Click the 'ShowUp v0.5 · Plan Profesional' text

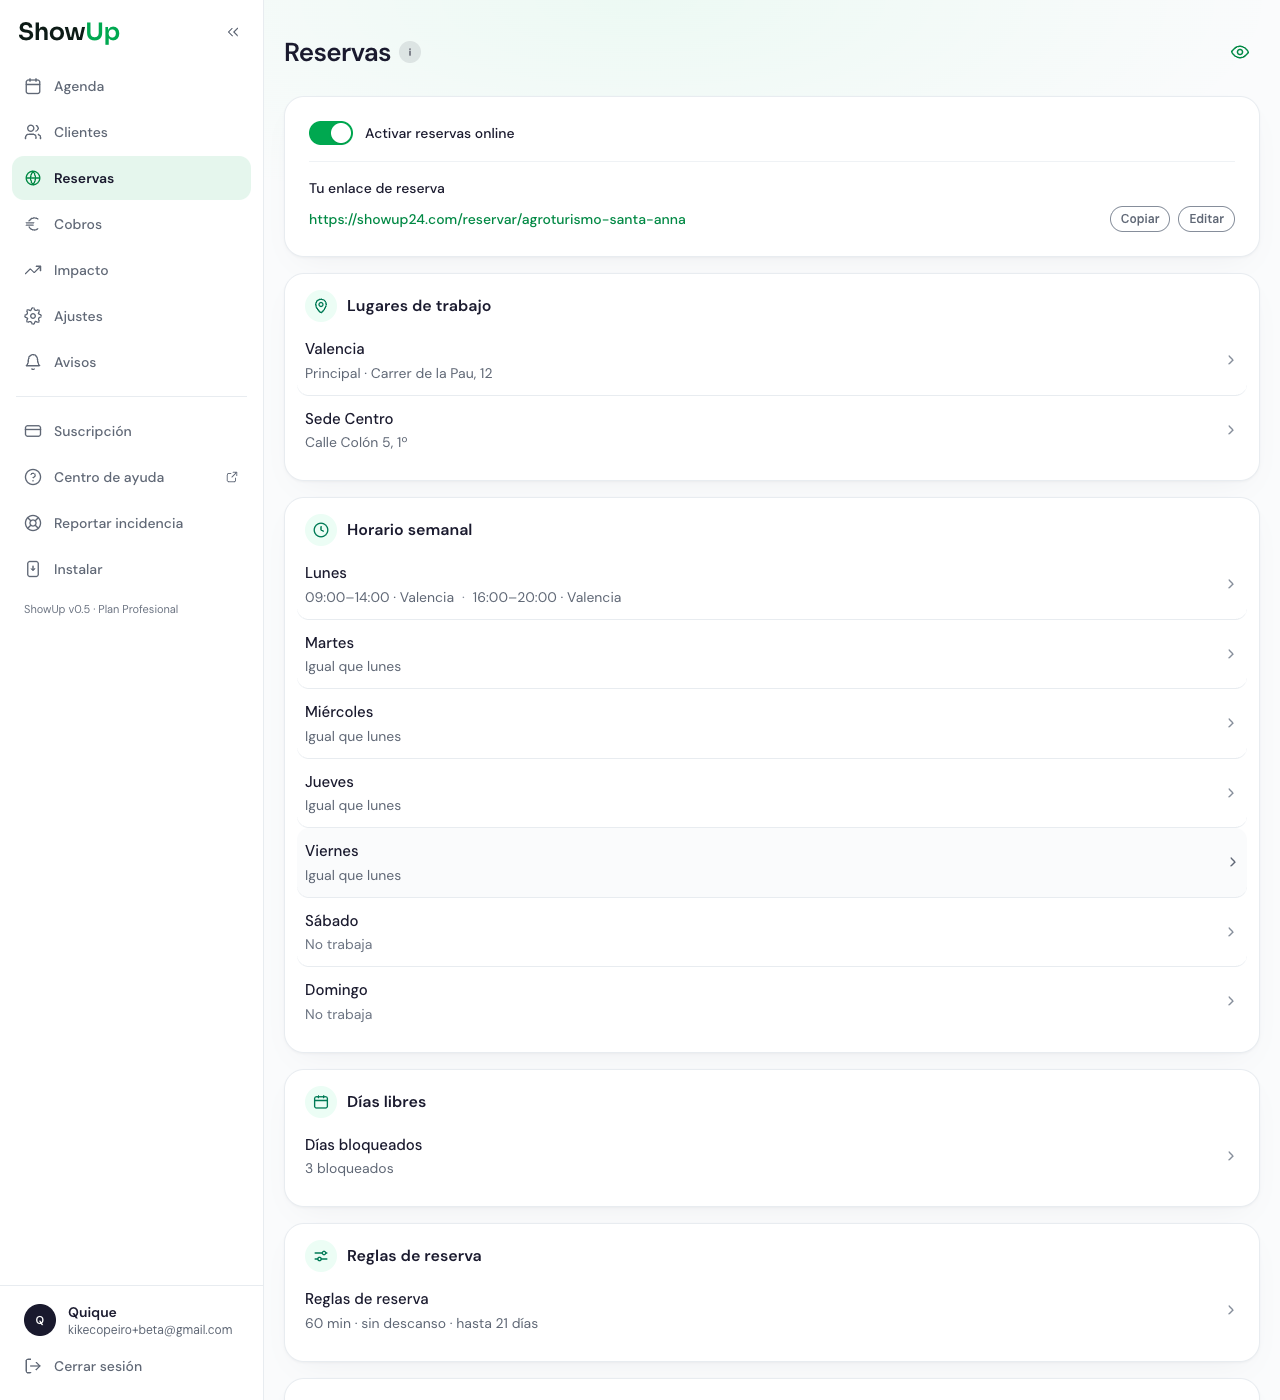[x=101, y=609]
